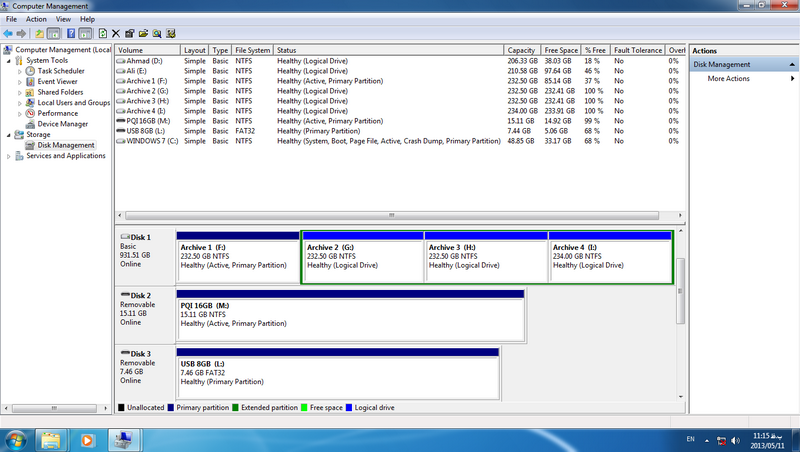Select Services and Applications node
The height and width of the screenshot is (452, 800).
click(x=66, y=156)
